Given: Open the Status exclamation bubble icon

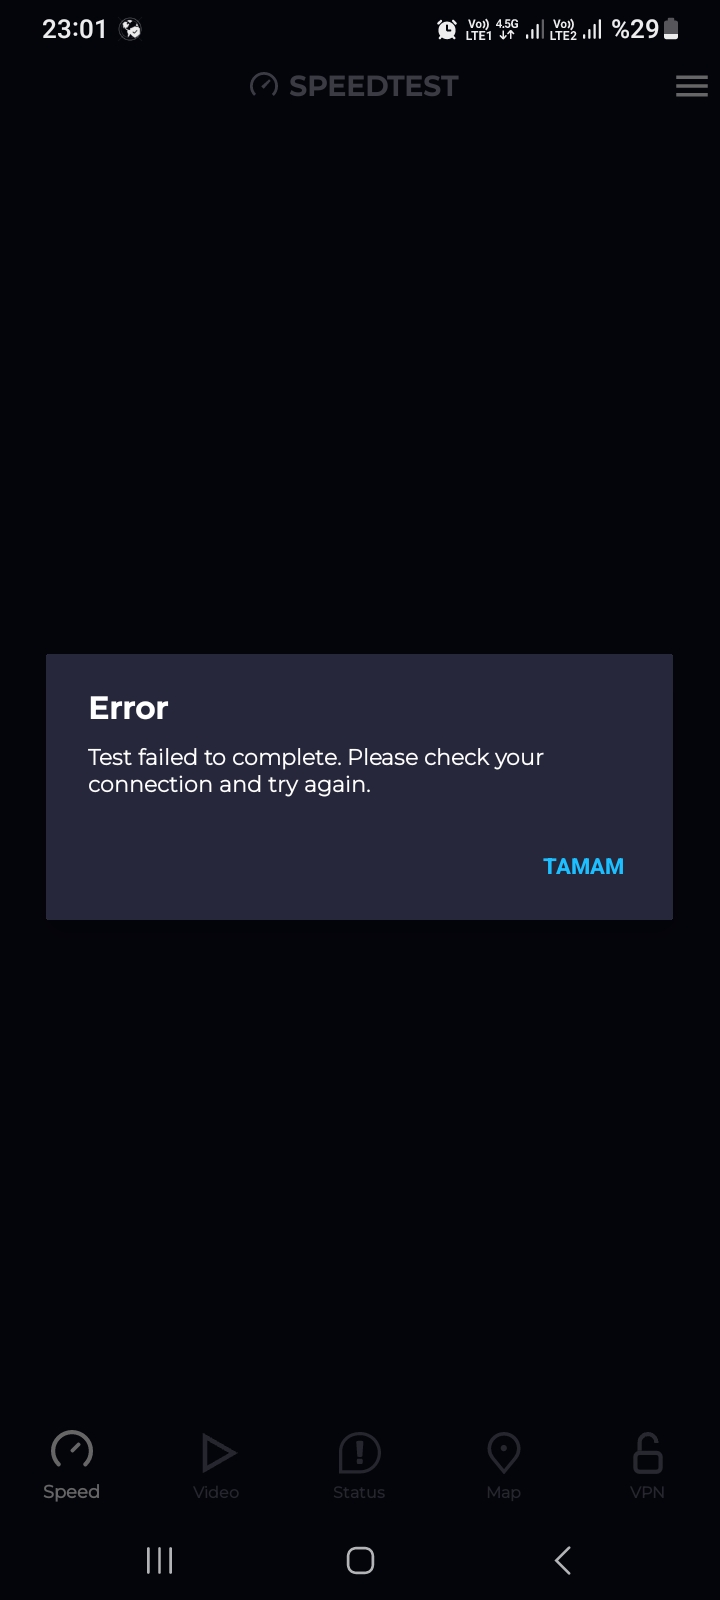Looking at the screenshot, I should click(x=359, y=1453).
